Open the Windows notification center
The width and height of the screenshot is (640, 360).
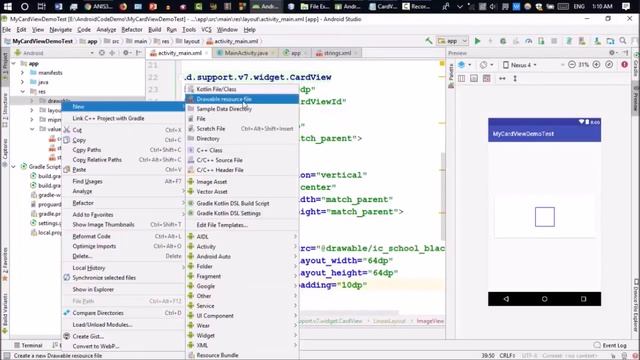click(626, 6)
